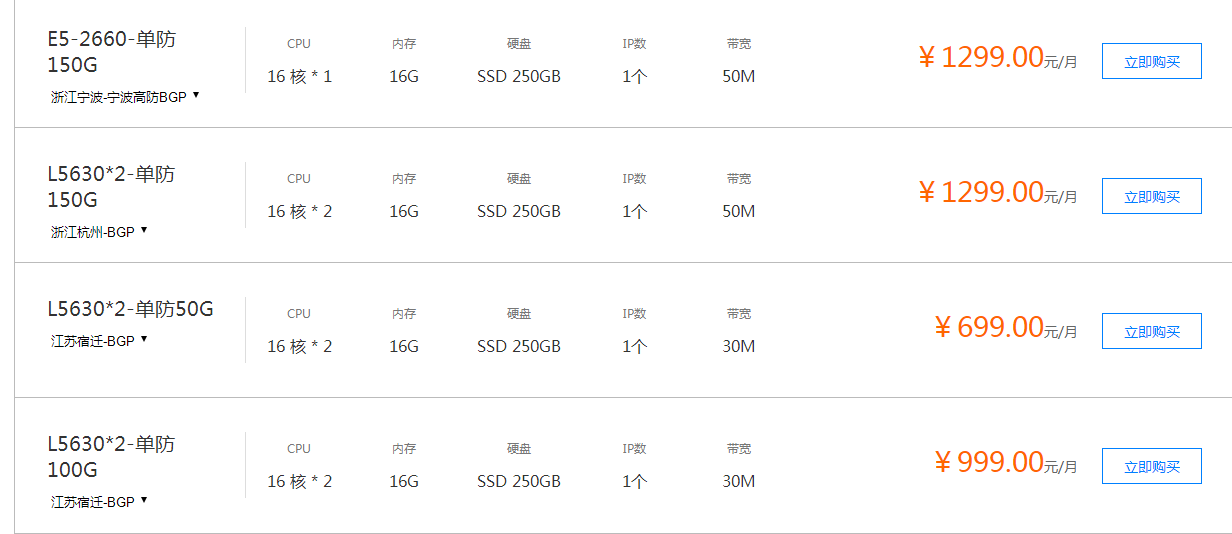
Task: Click the 16G memory value in the 浙江杭州-BGP row
Action: [404, 212]
